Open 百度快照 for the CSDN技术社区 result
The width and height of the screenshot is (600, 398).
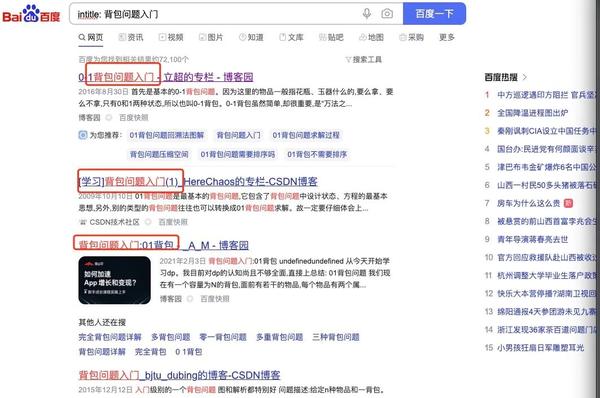click(x=173, y=222)
